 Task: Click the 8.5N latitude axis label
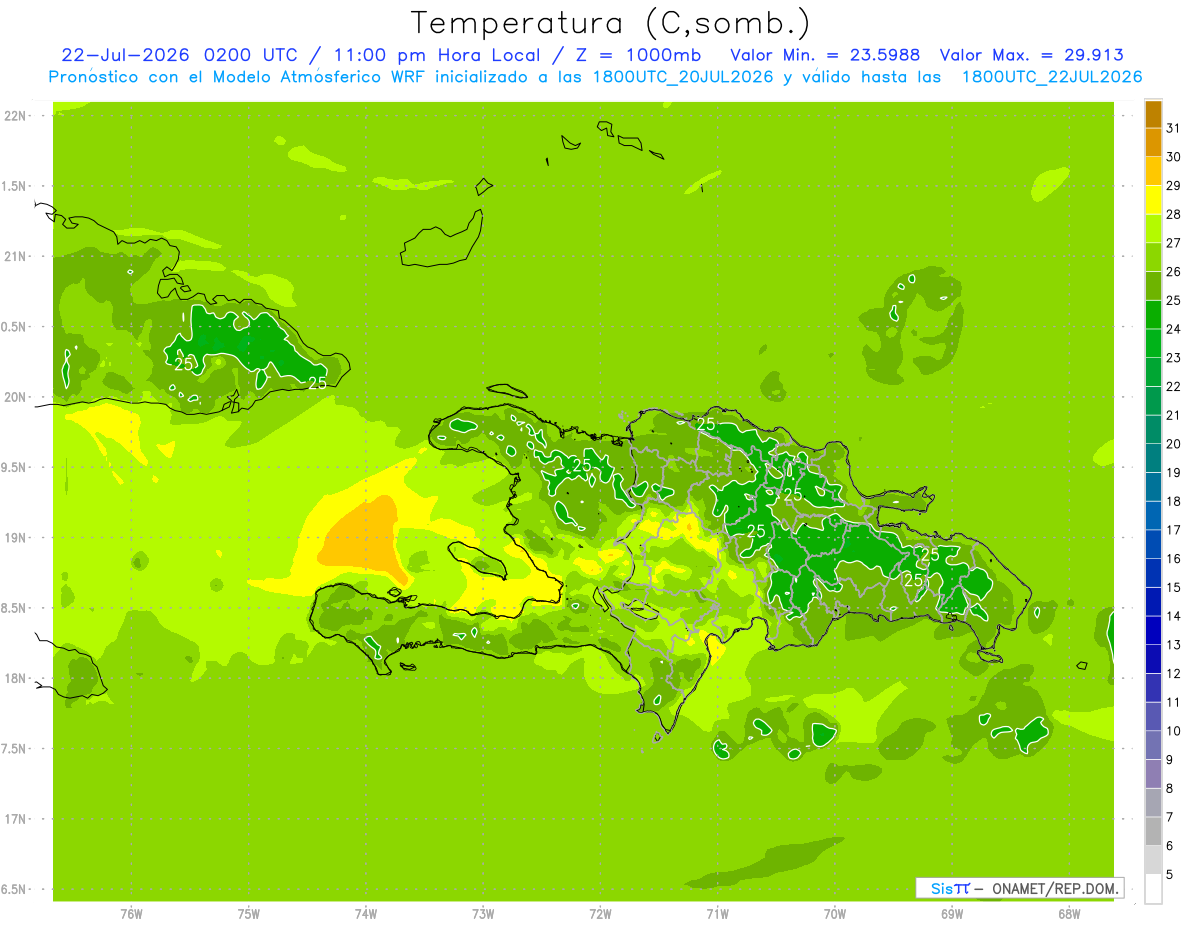[13, 608]
